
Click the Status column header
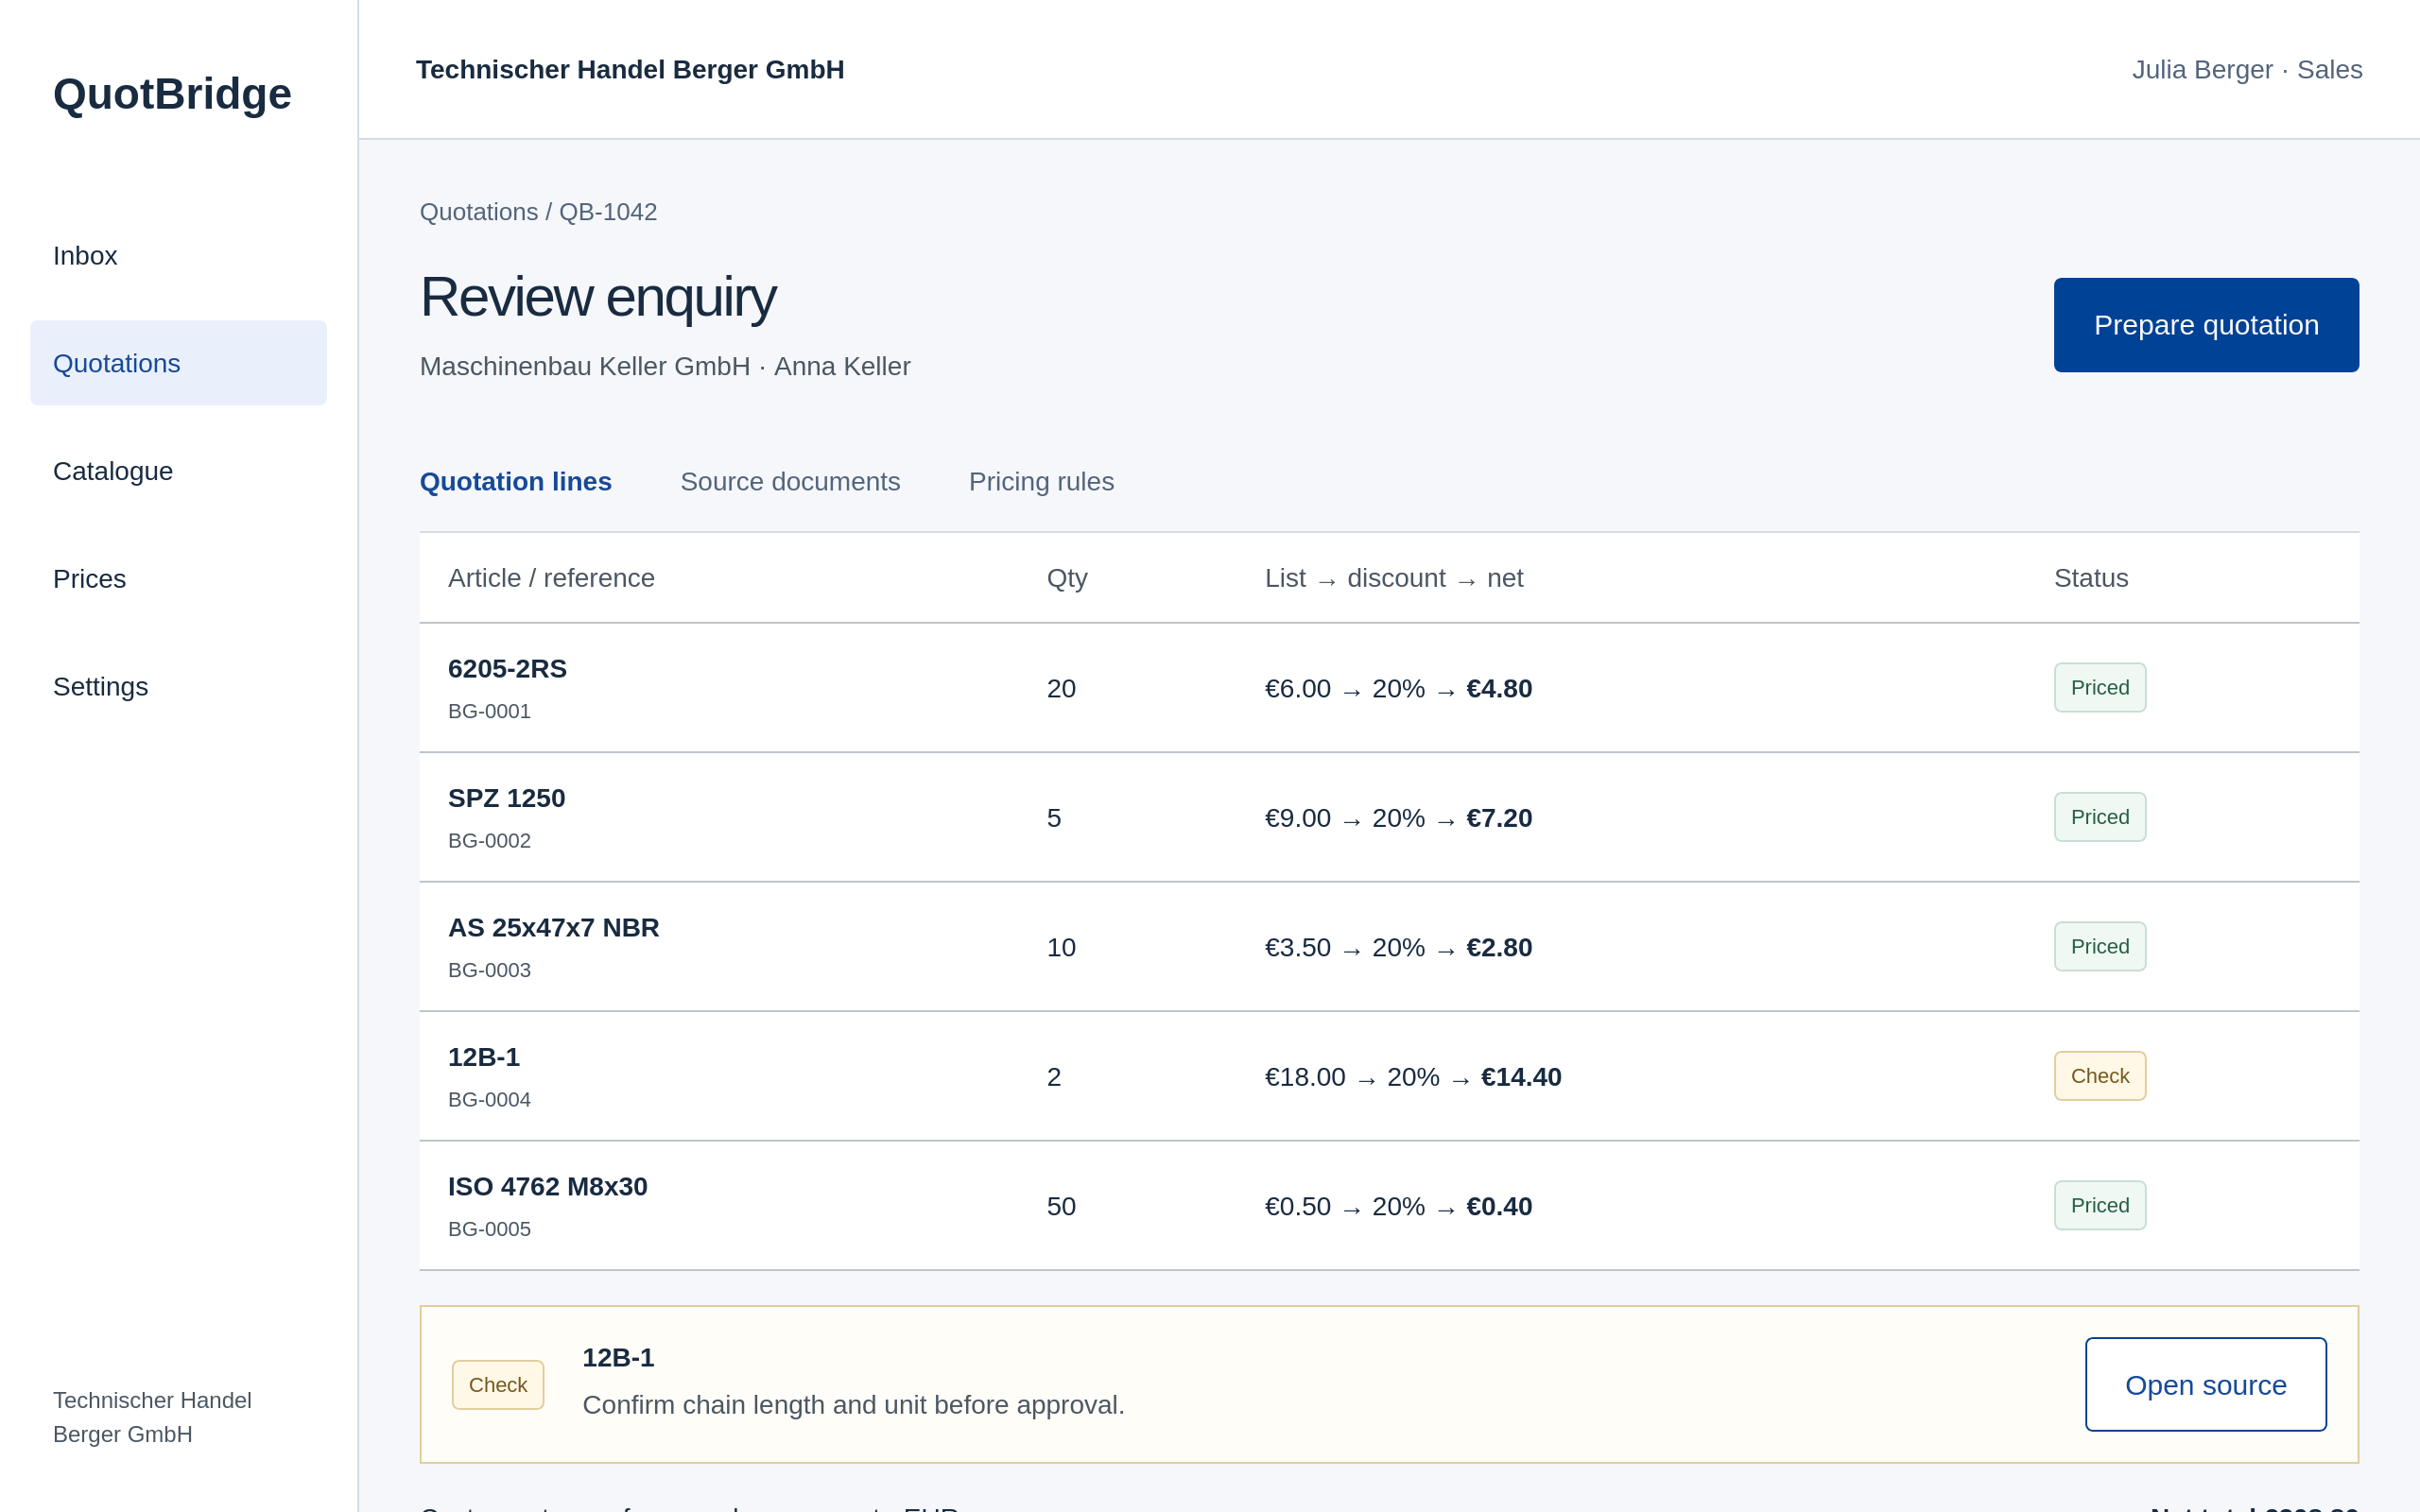pyautogui.click(x=2091, y=578)
